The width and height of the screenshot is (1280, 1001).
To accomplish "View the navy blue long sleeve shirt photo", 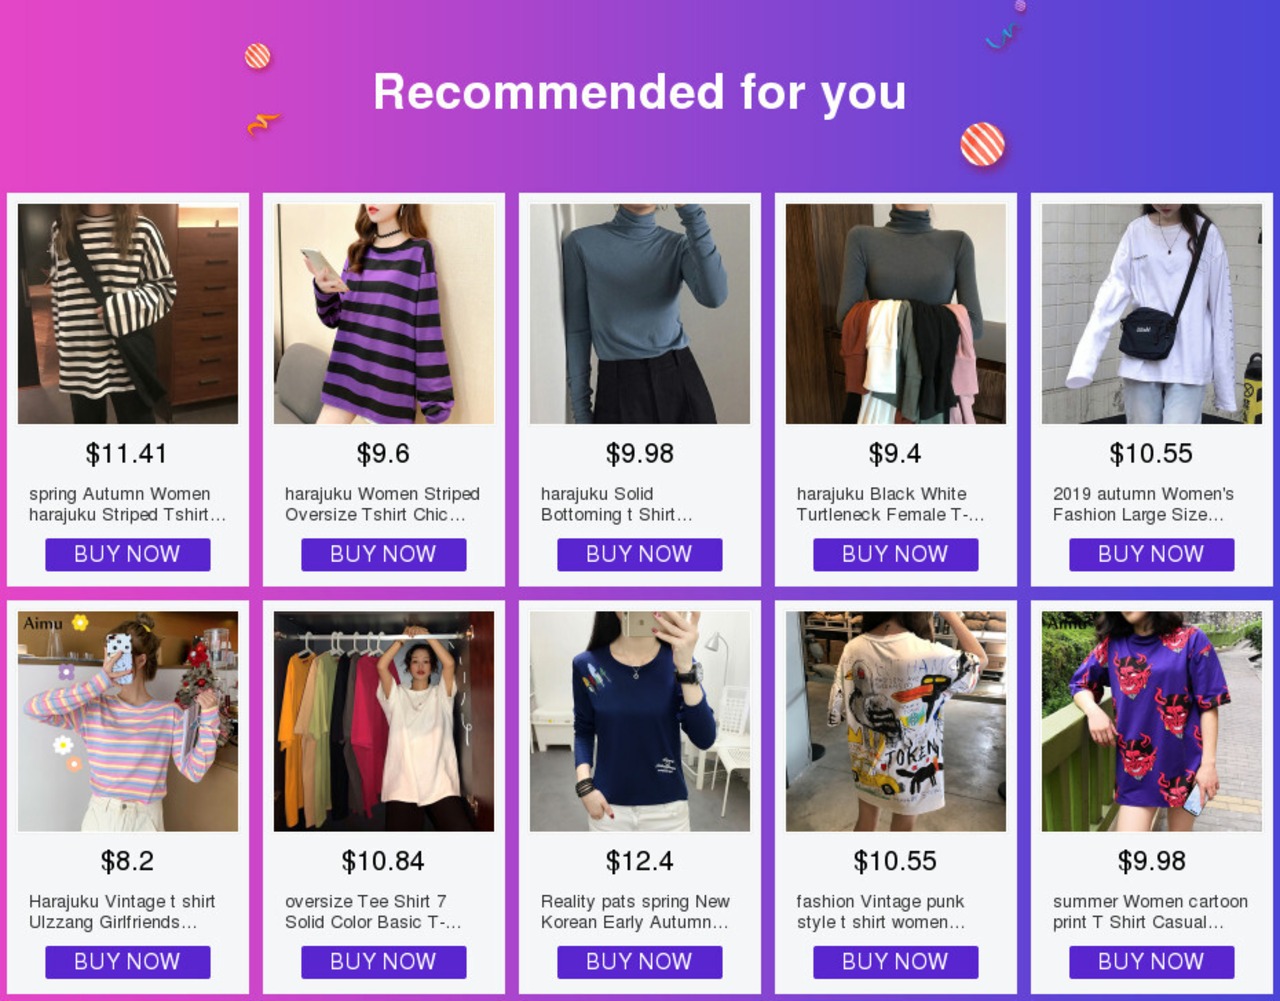I will tap(640, 721).
